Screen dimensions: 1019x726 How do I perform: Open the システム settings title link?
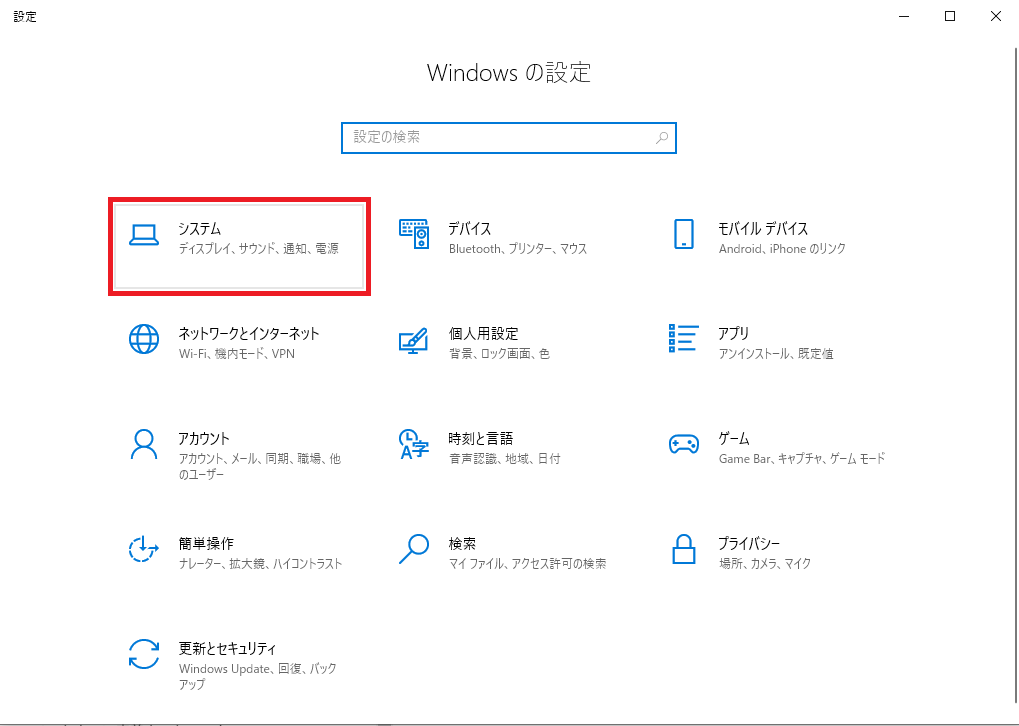tap(199, 229)
